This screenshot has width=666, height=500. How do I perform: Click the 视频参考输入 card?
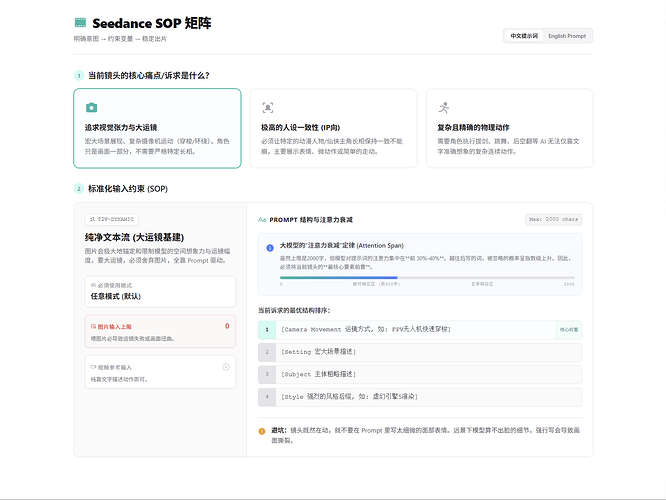point(160,372)
